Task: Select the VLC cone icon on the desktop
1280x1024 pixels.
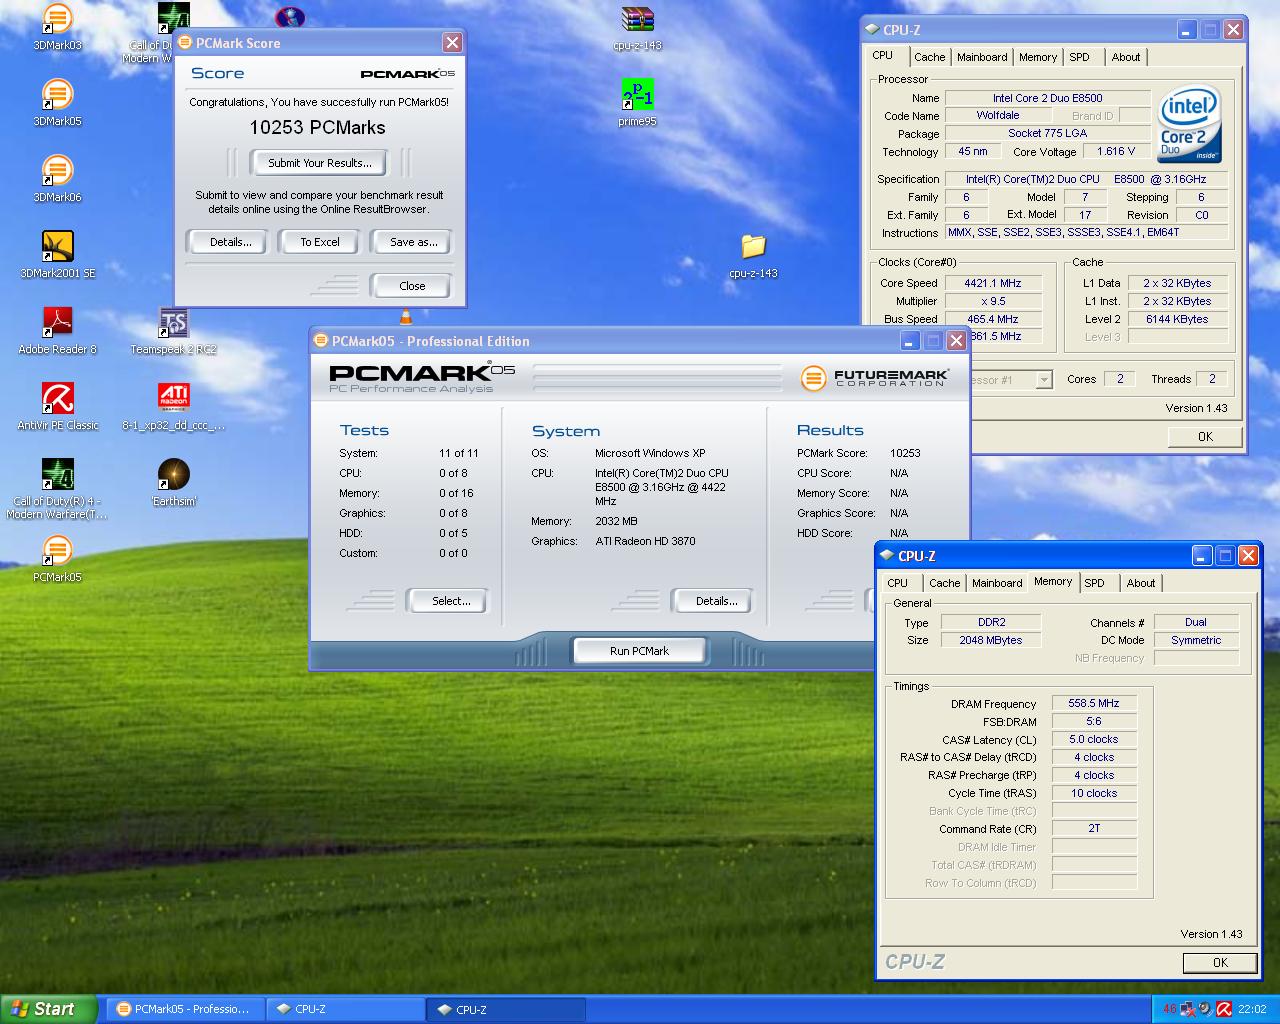Action: (405, 317)
